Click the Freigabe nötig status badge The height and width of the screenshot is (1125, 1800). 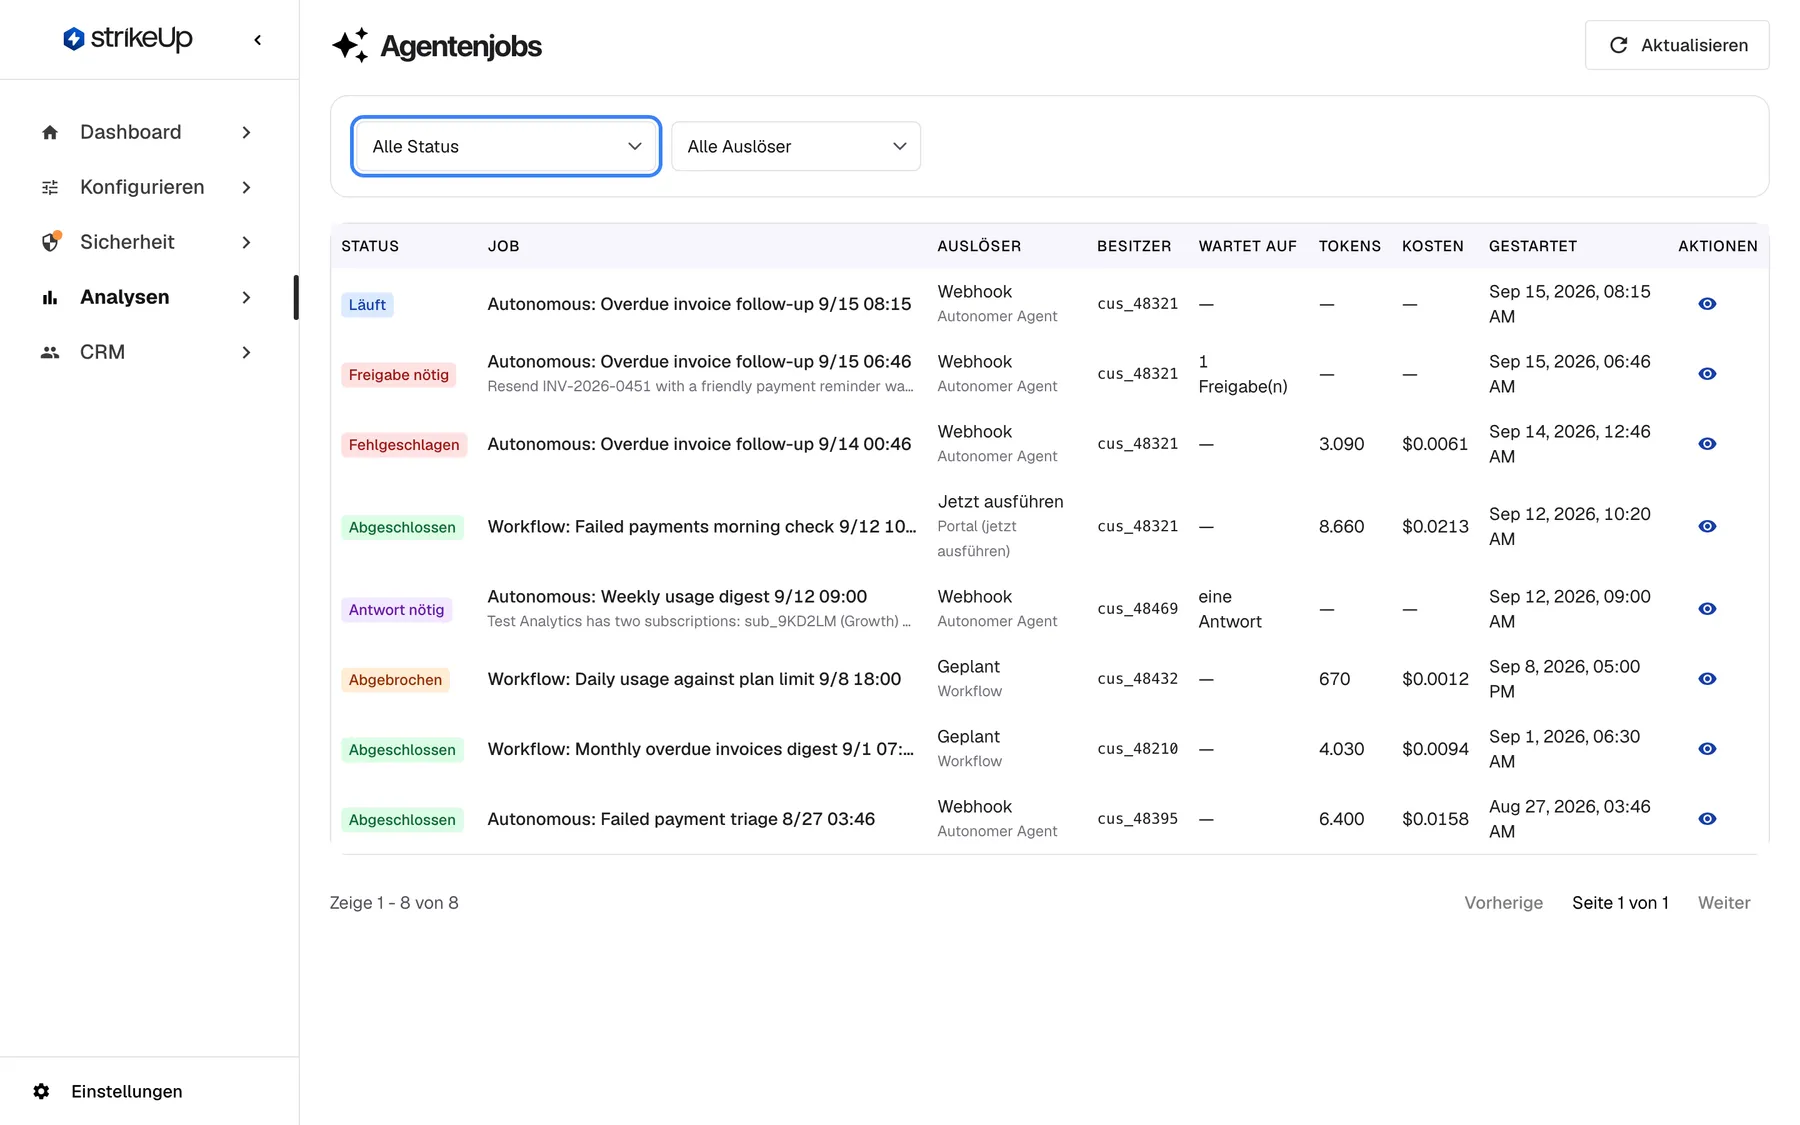[x=398, y=375]
